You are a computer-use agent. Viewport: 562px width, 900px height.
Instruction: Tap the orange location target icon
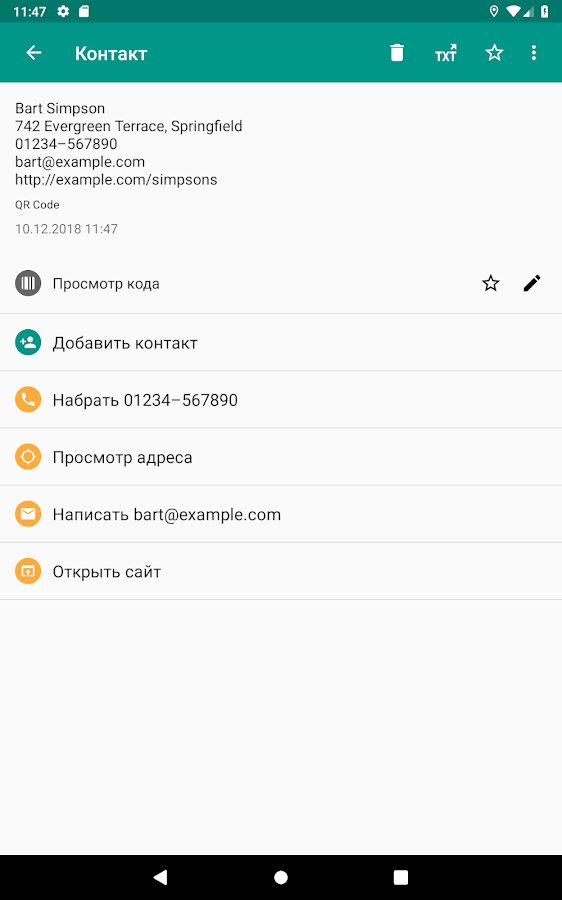(28, 457)
